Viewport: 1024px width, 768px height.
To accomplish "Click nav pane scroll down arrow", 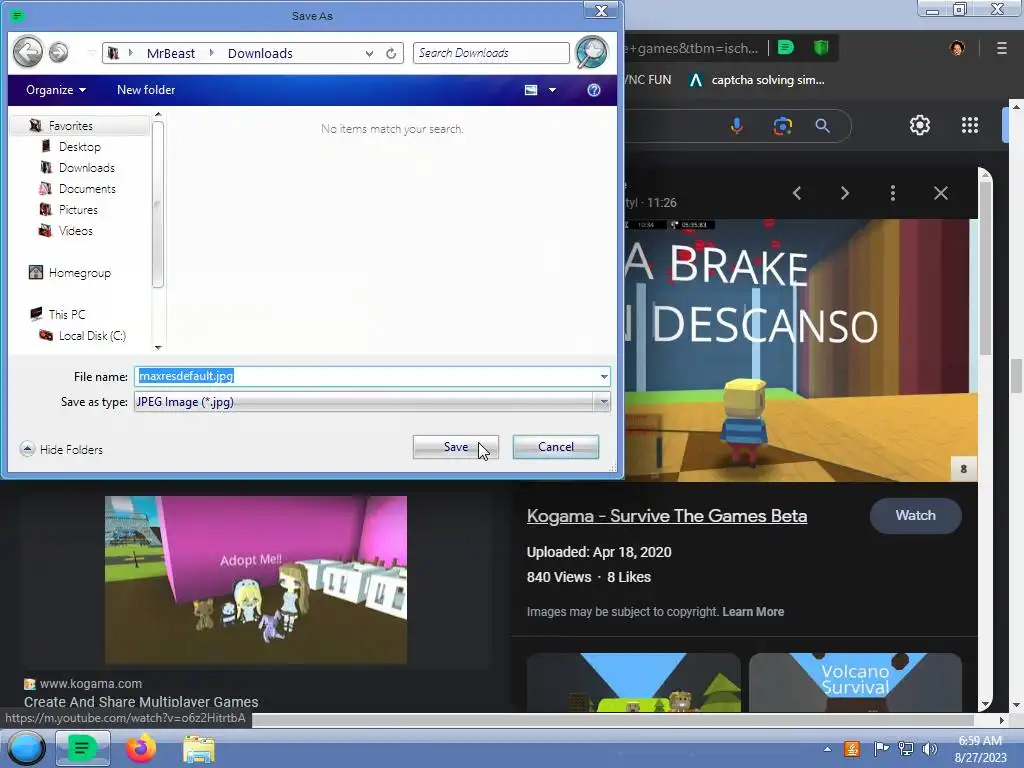I will [x=158, y=347].
